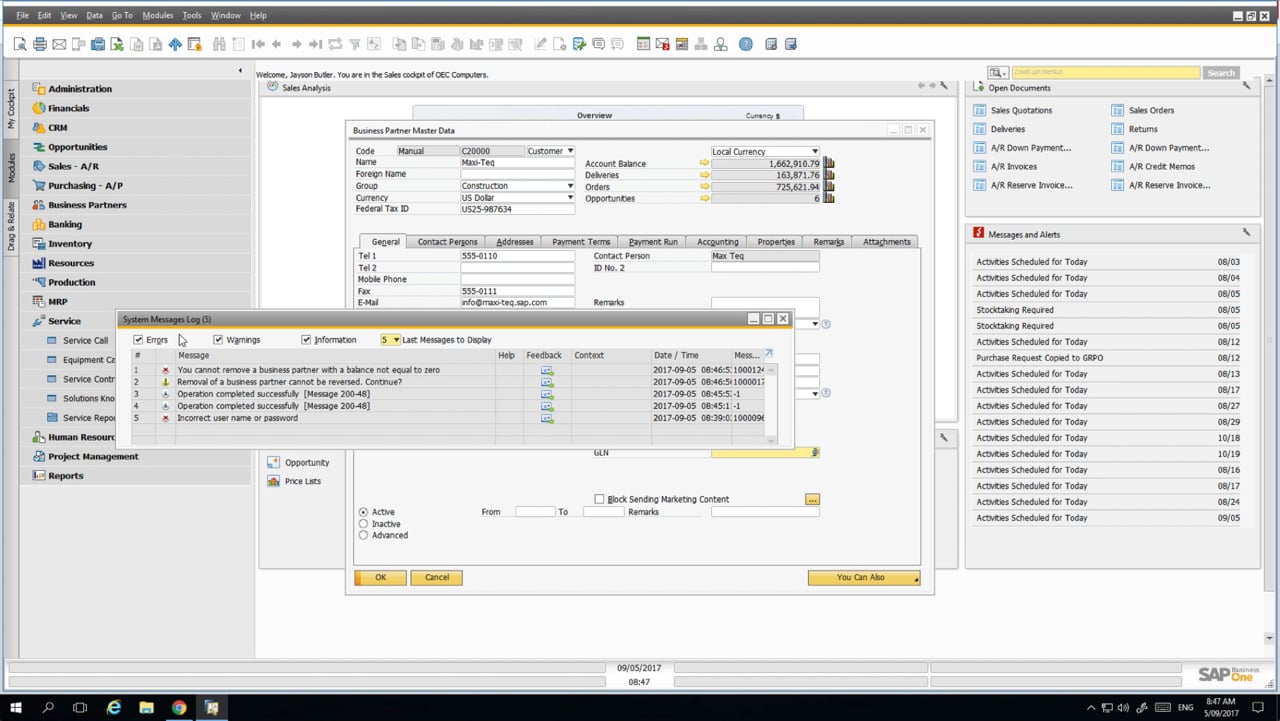Open the Go To menu
This screenshot has height=721, width=1280.
pos(122,15)
